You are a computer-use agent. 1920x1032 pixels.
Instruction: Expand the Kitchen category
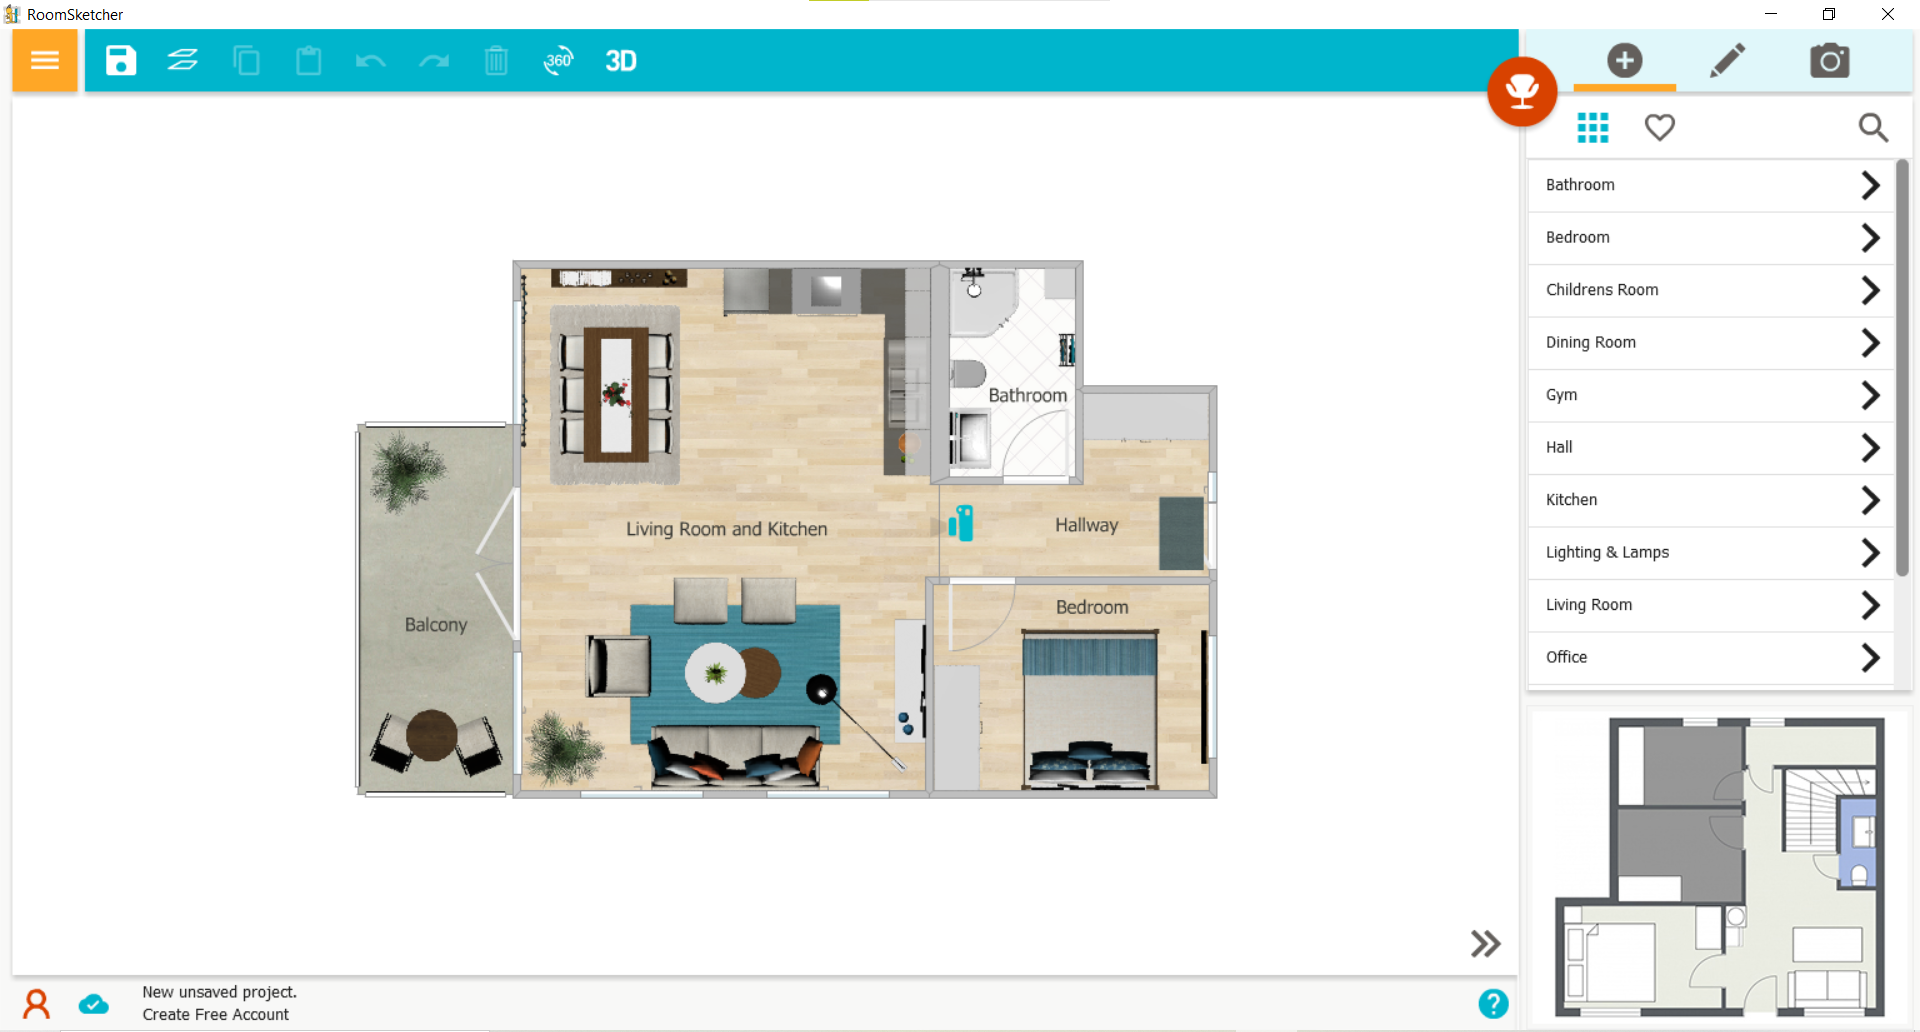click(x=1711, y=500)
